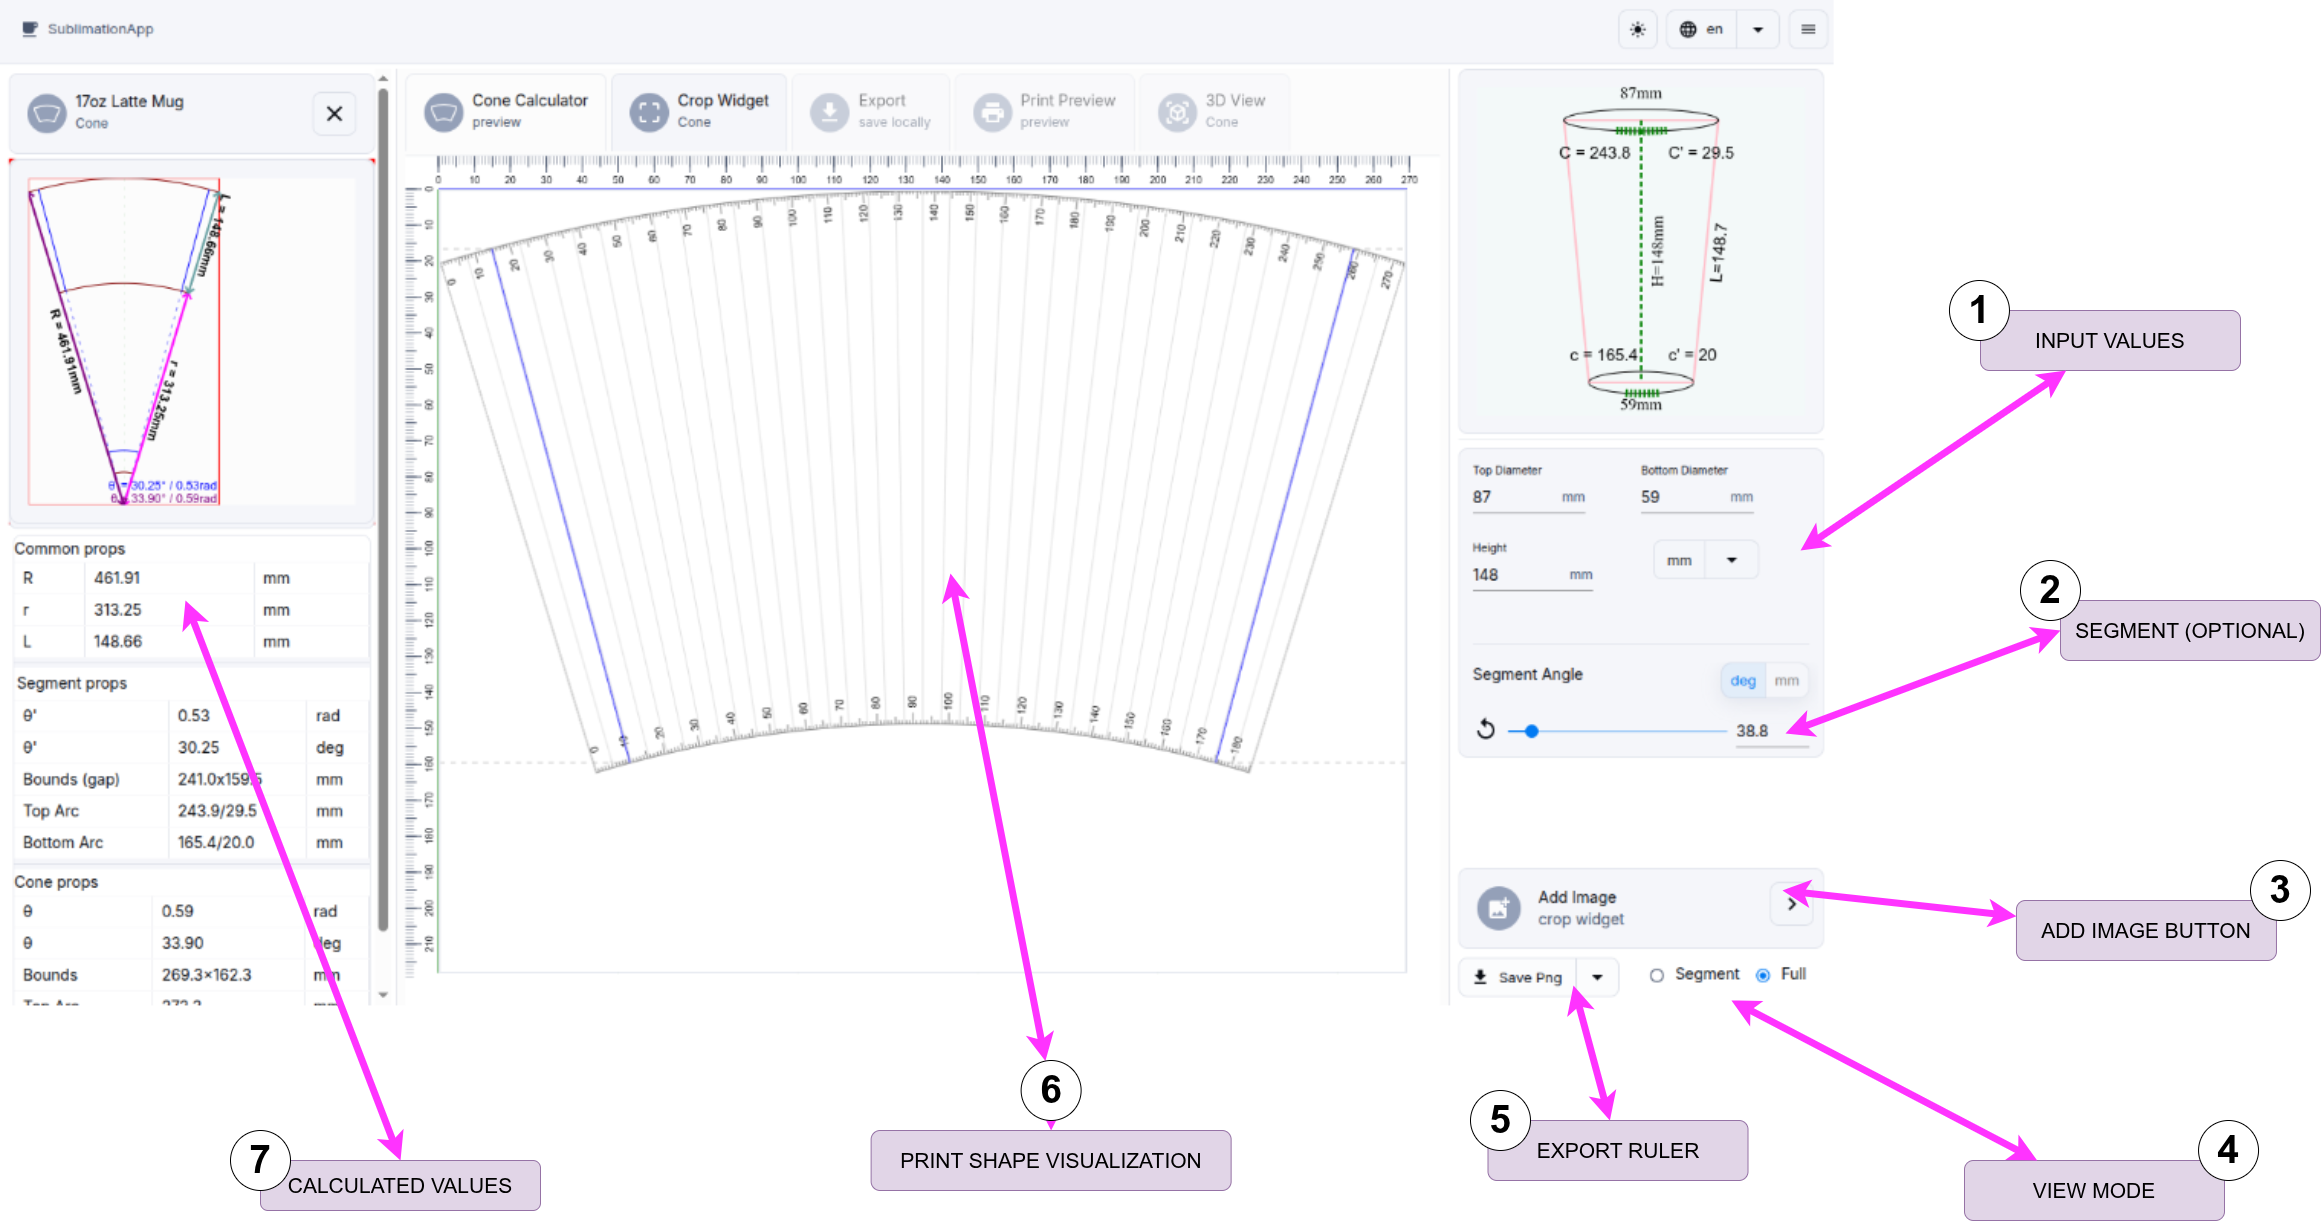Click the SublimationApp logo icon
This screenshot has height=1221, width=2321.
(27, 29)
